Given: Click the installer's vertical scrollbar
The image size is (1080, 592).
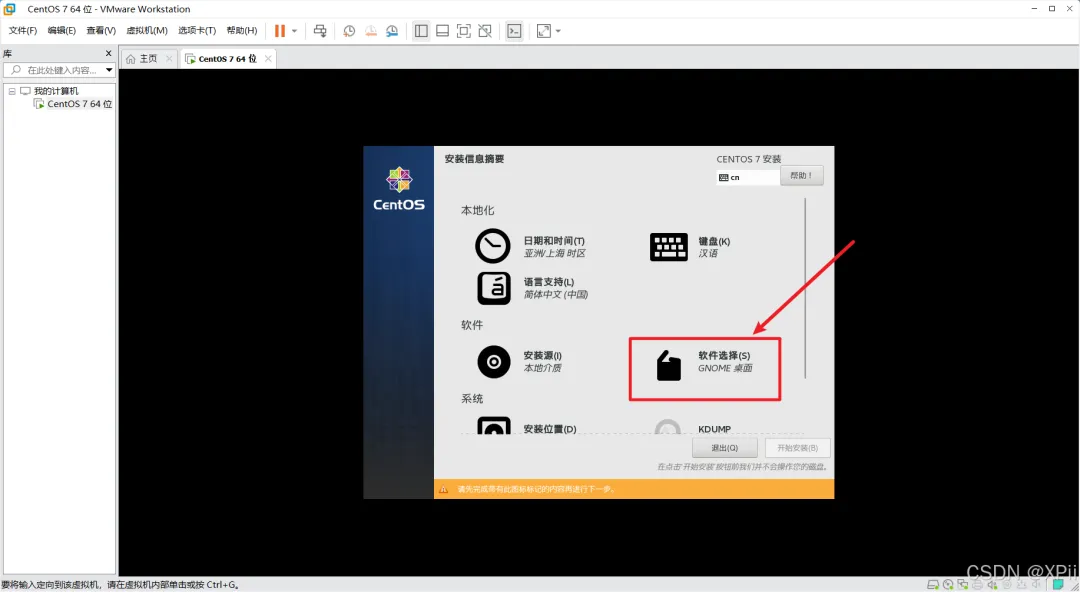Looking at the screenshot, I should 804,287.
